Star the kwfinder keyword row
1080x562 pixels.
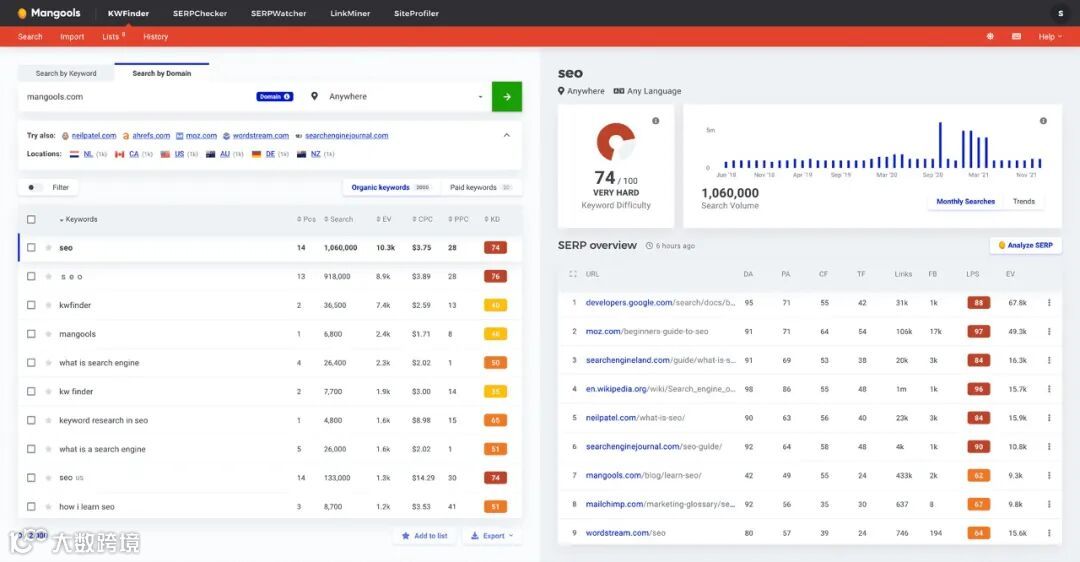(48, 305)
